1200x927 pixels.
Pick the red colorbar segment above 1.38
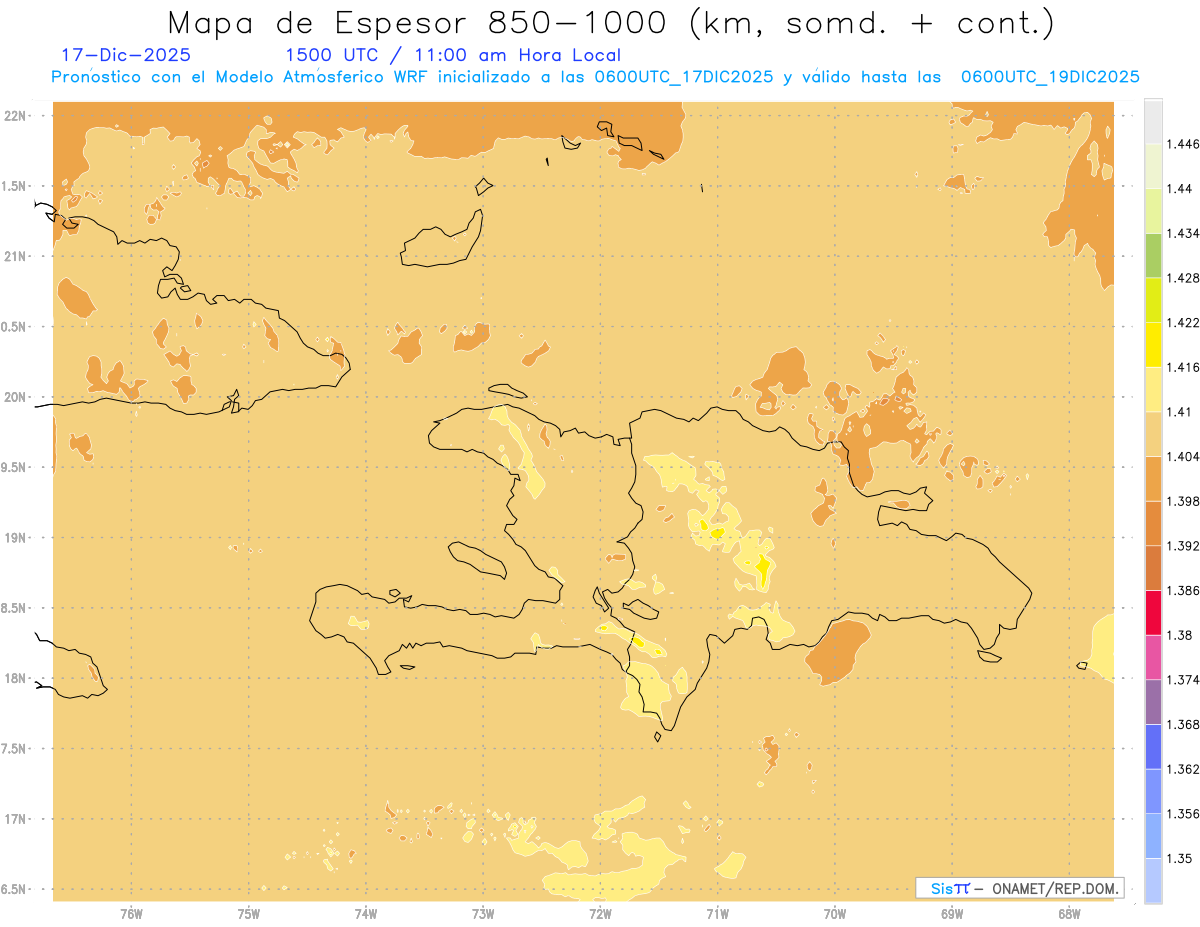pyautogui.click(x=1153, y=613)
